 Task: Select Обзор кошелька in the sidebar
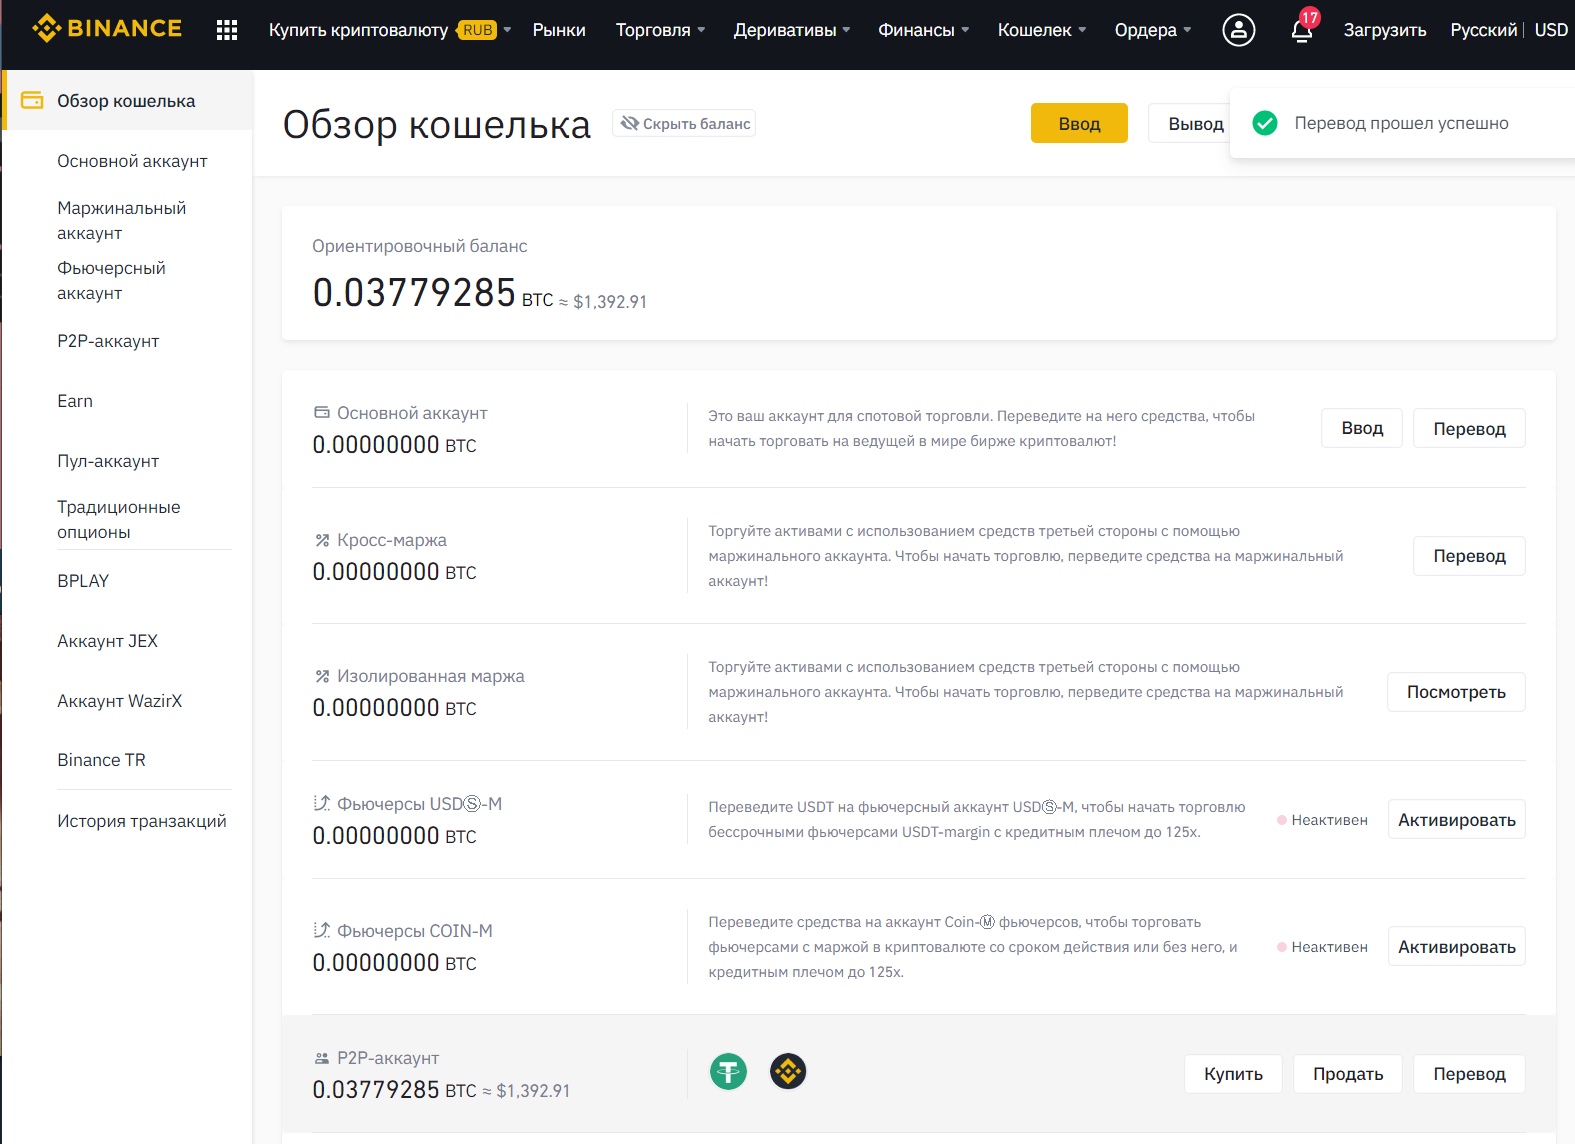tap(128, 100)
